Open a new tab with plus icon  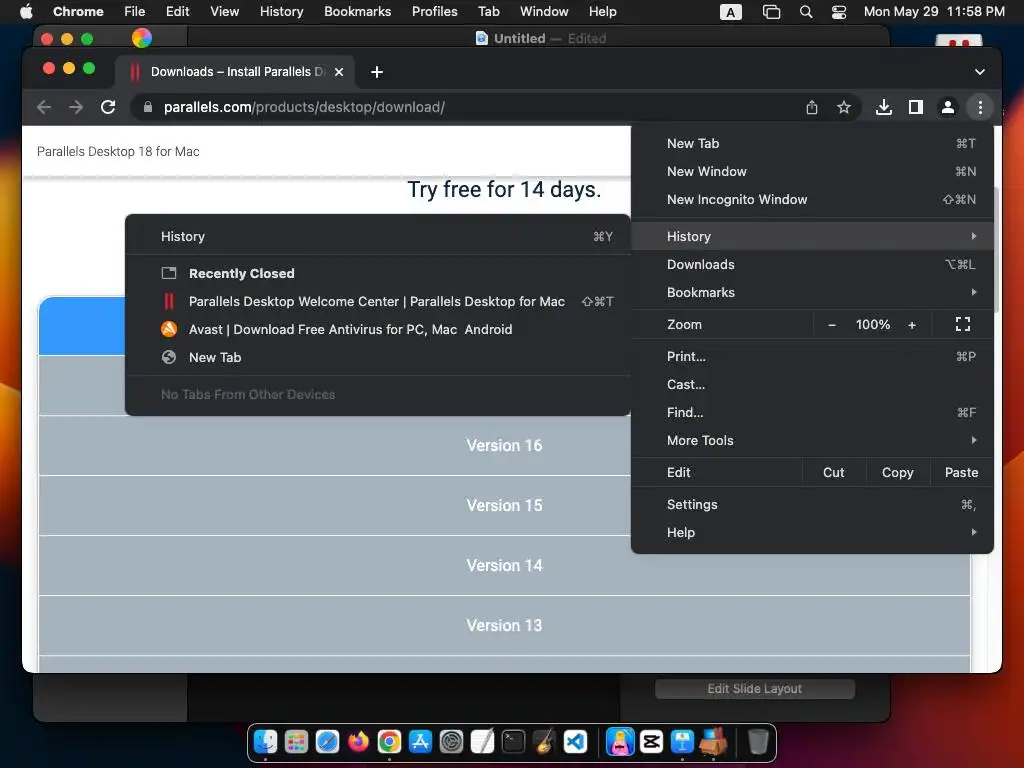377,72
